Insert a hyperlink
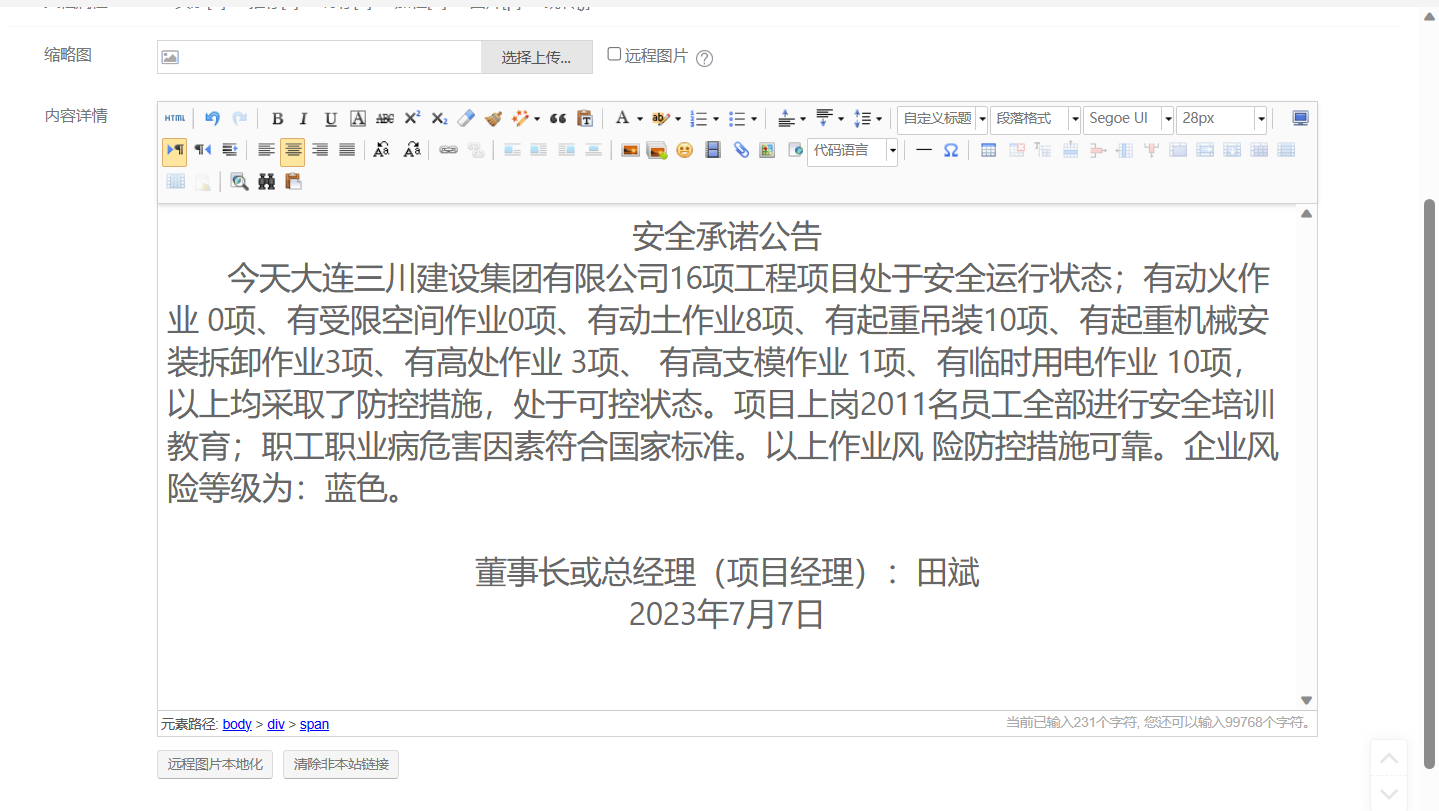Image resolution: width=1439 pixels, height=811 pixels. [x=448, y=150]
